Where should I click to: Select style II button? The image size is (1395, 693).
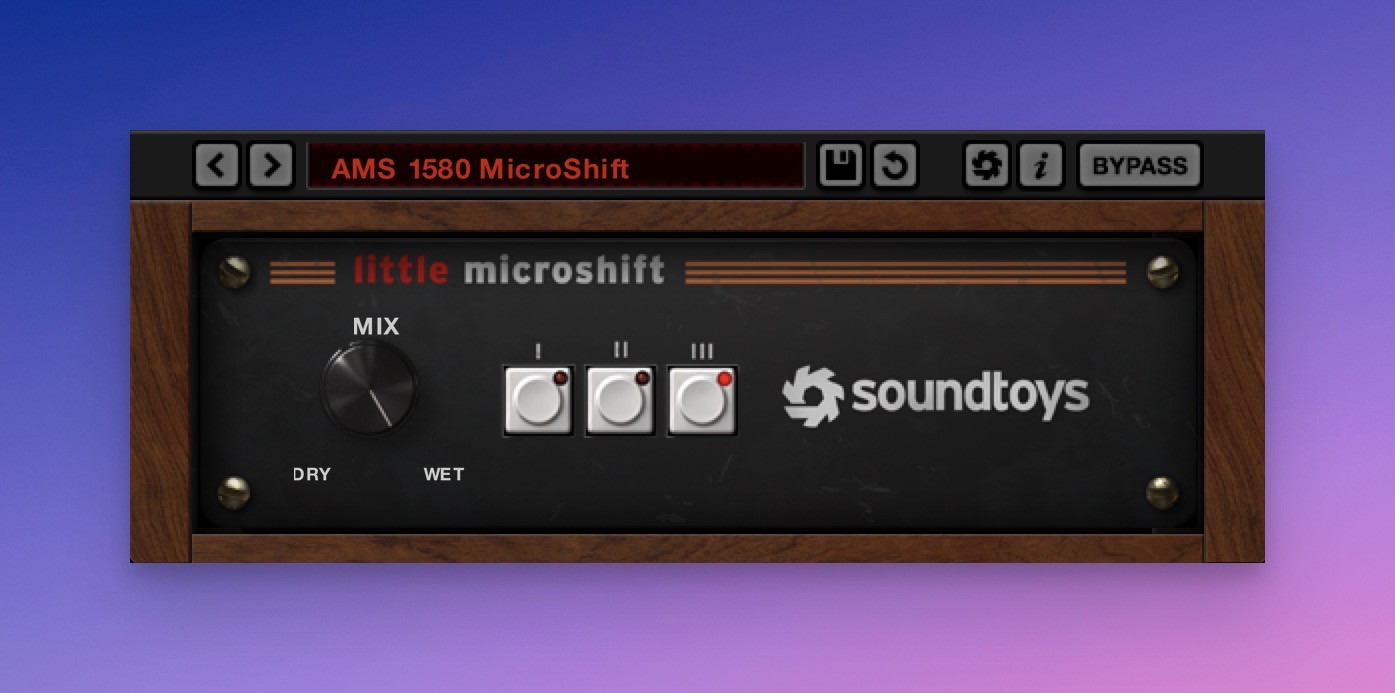coord(620,400)
